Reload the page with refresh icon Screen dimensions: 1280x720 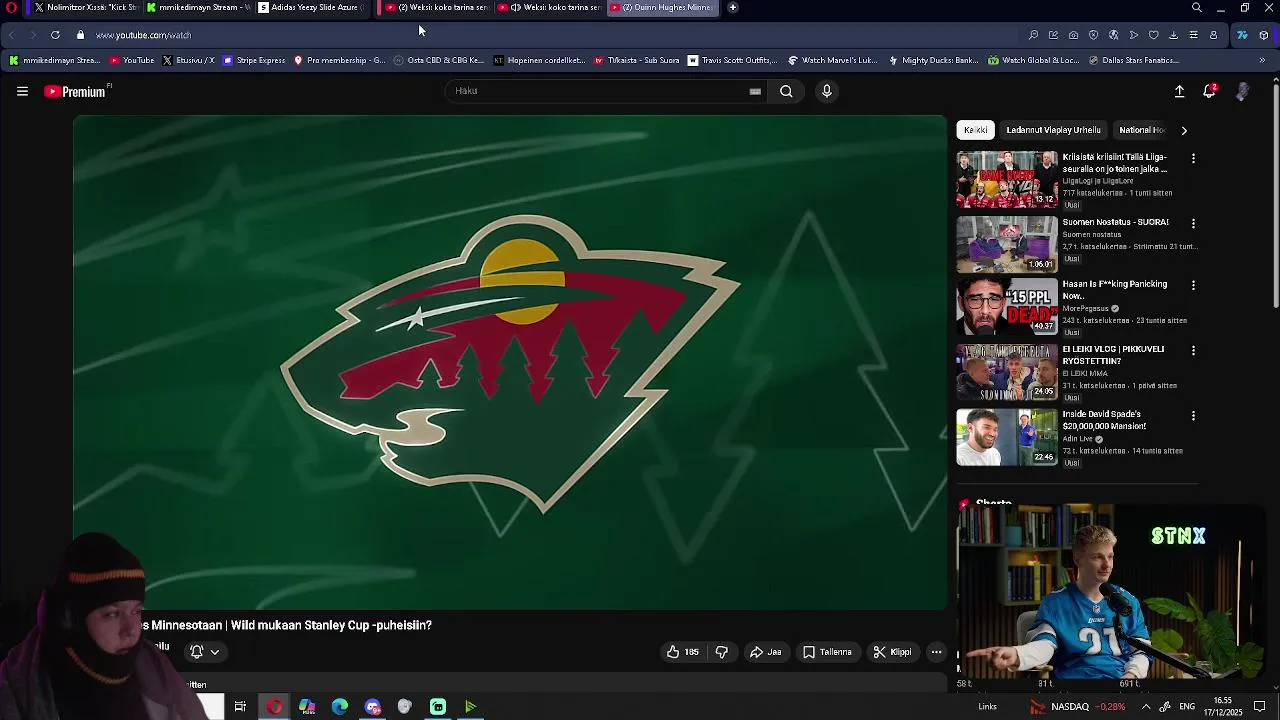pos(55,35)
